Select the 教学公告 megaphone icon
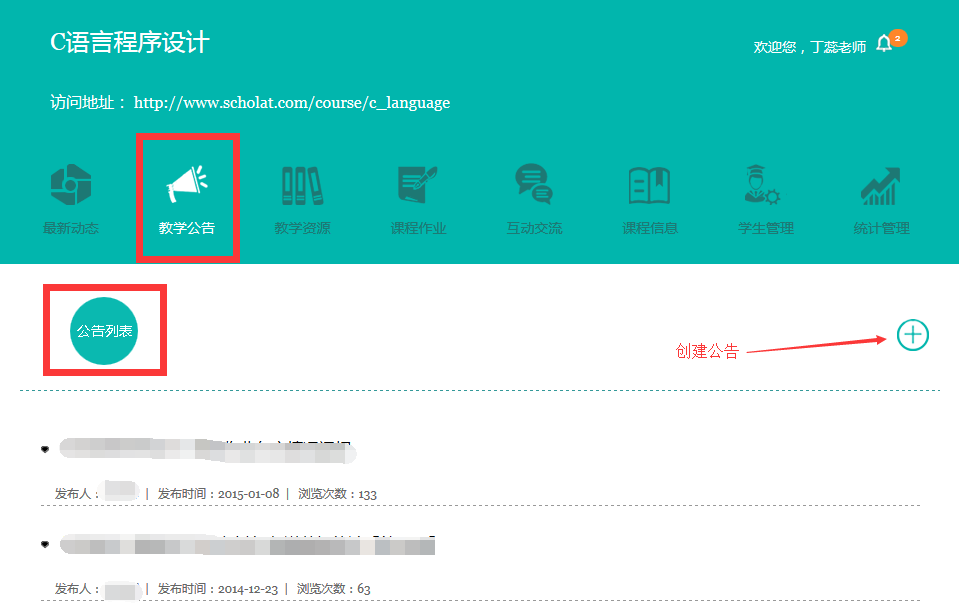This screenshot has height=613, width=959. coord(187,186)
